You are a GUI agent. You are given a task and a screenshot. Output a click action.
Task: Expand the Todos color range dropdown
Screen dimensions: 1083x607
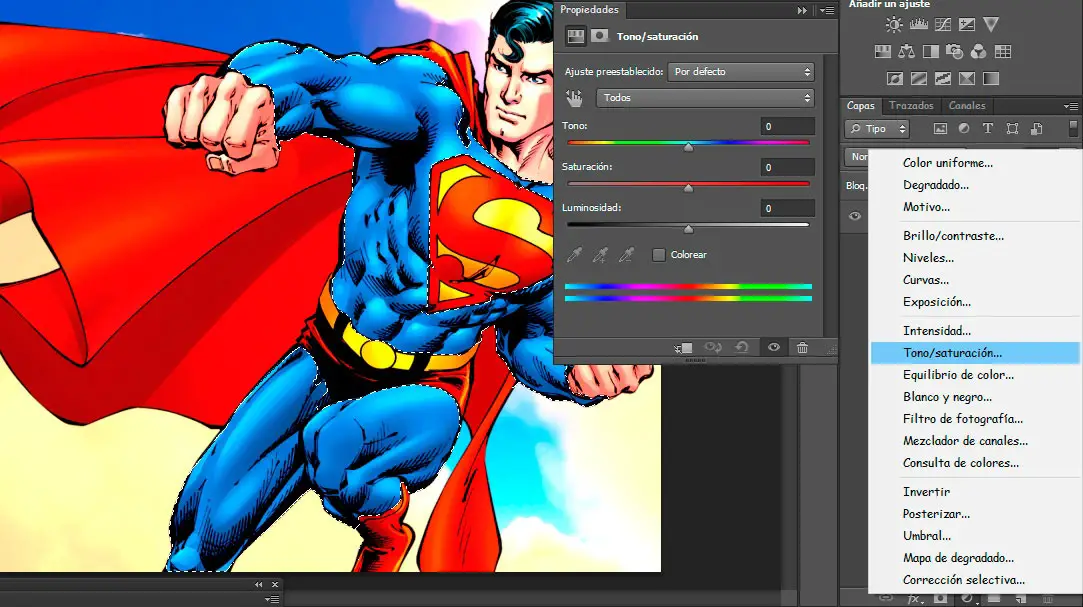(x=705, y=98)
